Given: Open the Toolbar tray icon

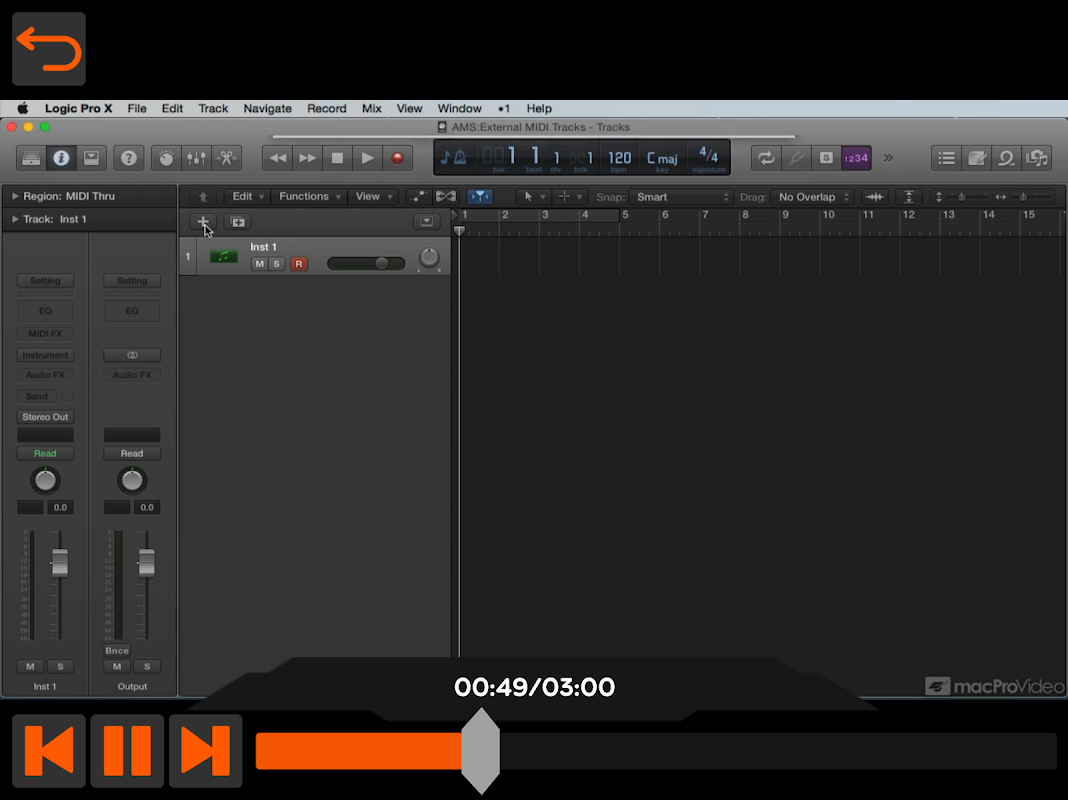Looking at the screenshot, I should [91, 158].
